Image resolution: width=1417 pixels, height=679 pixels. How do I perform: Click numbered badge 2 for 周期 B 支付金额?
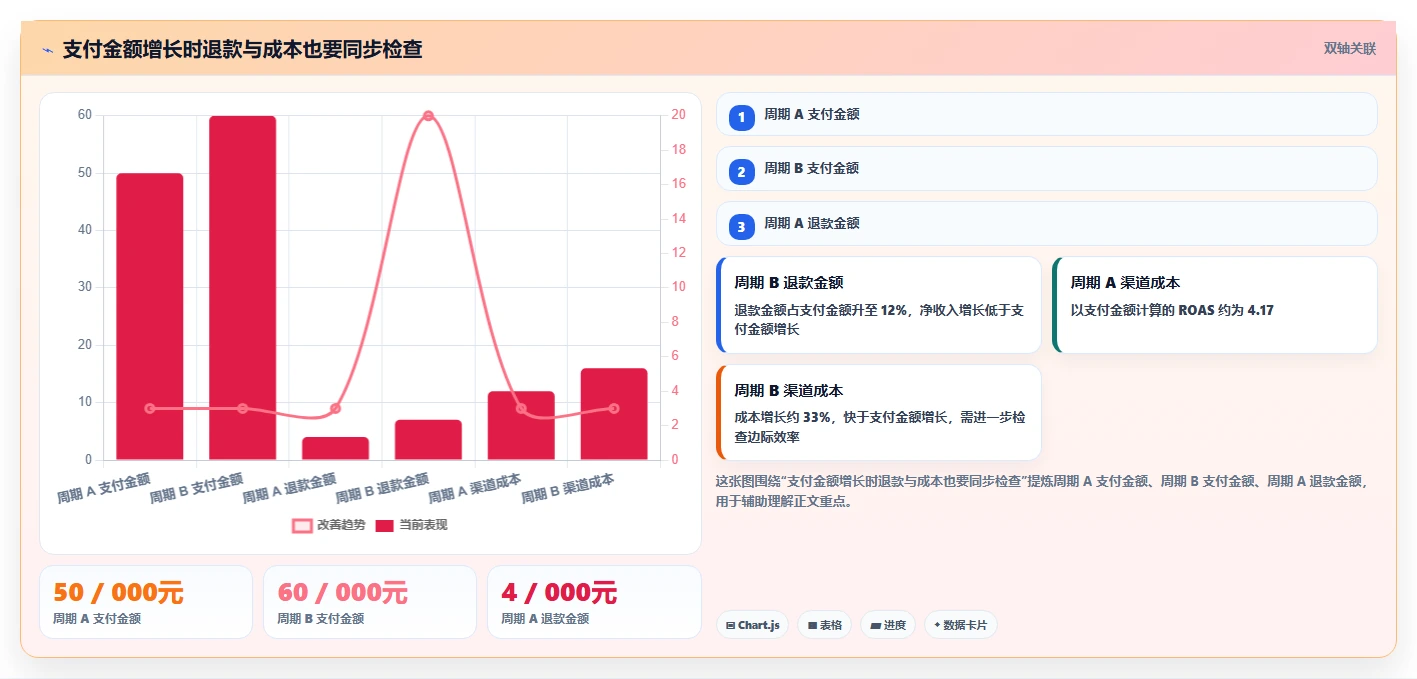742,172
